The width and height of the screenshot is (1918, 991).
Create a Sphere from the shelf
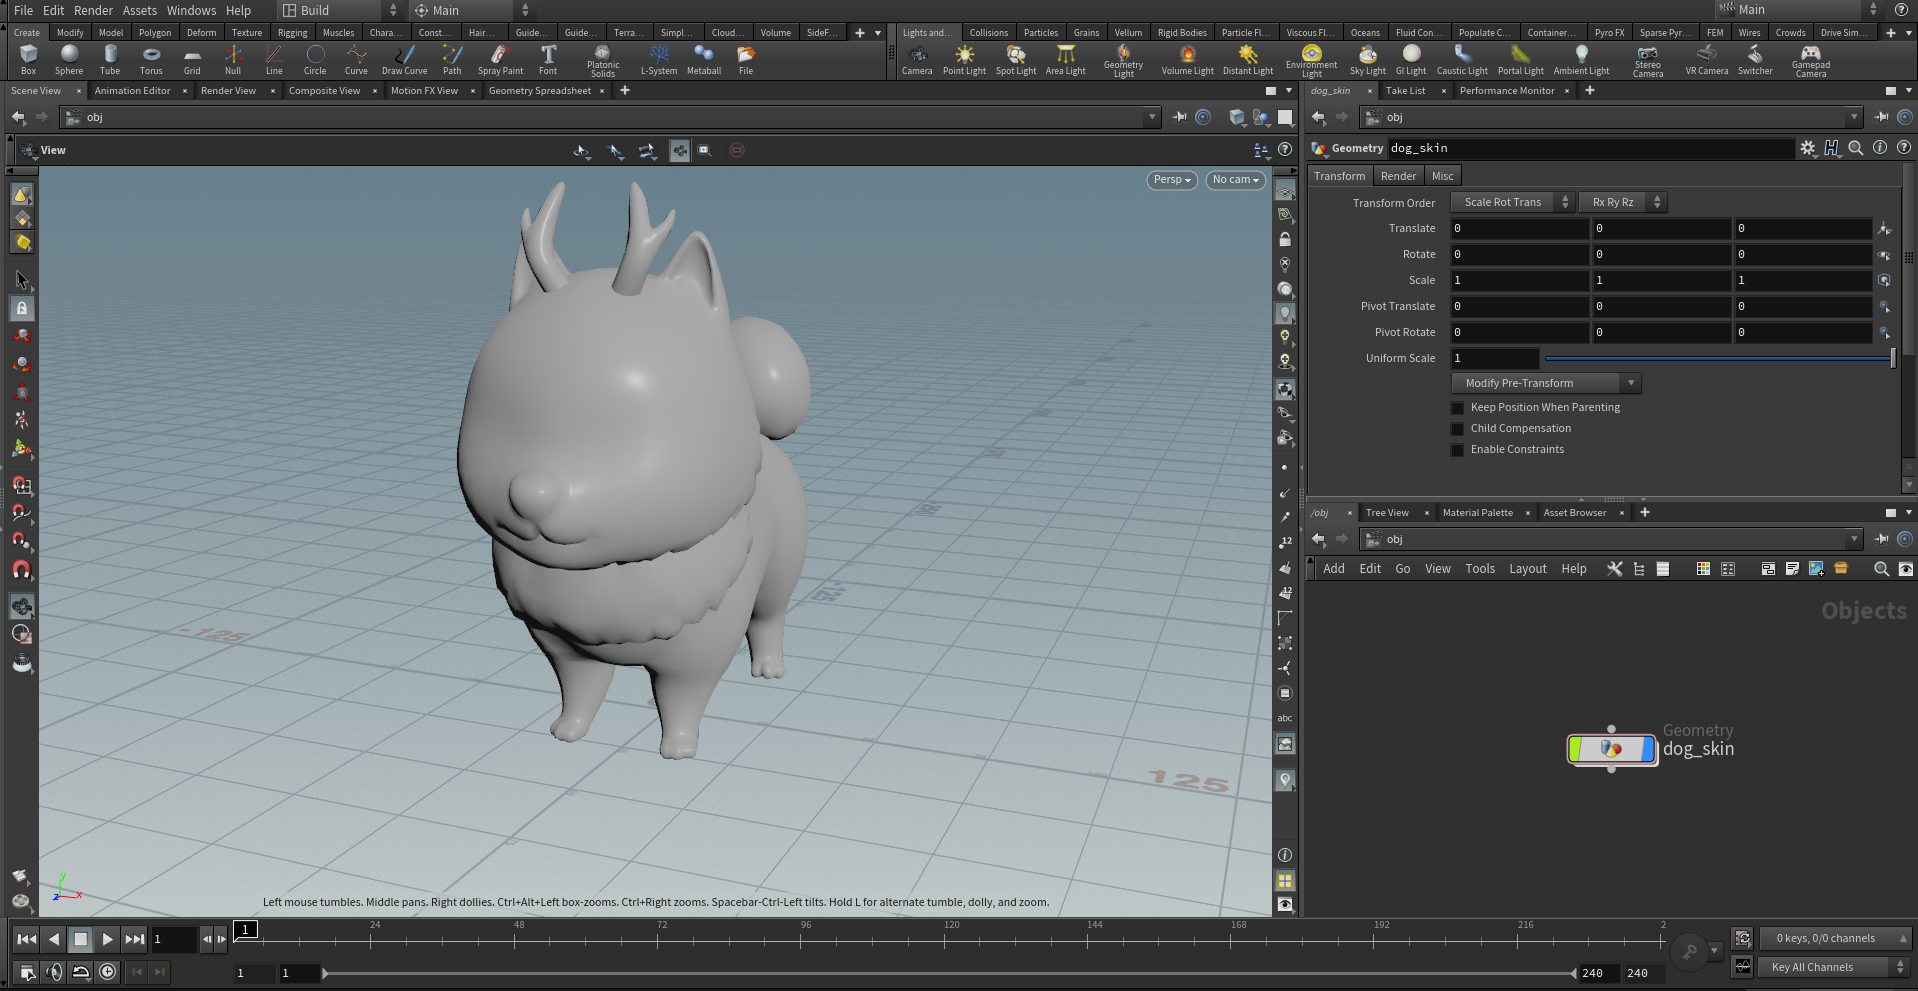pyautogui.click(x=69, y=59)
